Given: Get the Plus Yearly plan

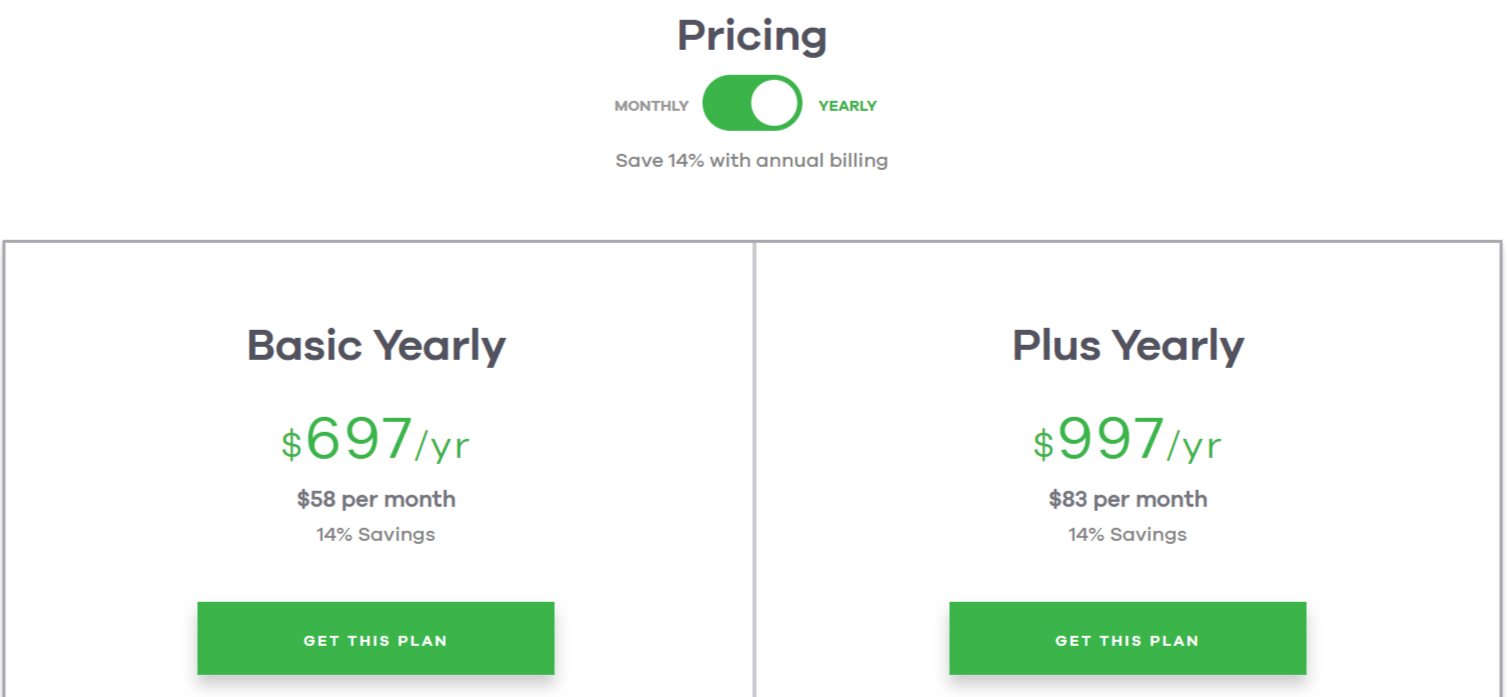Looking at the screenshot, I should 1127,639.
